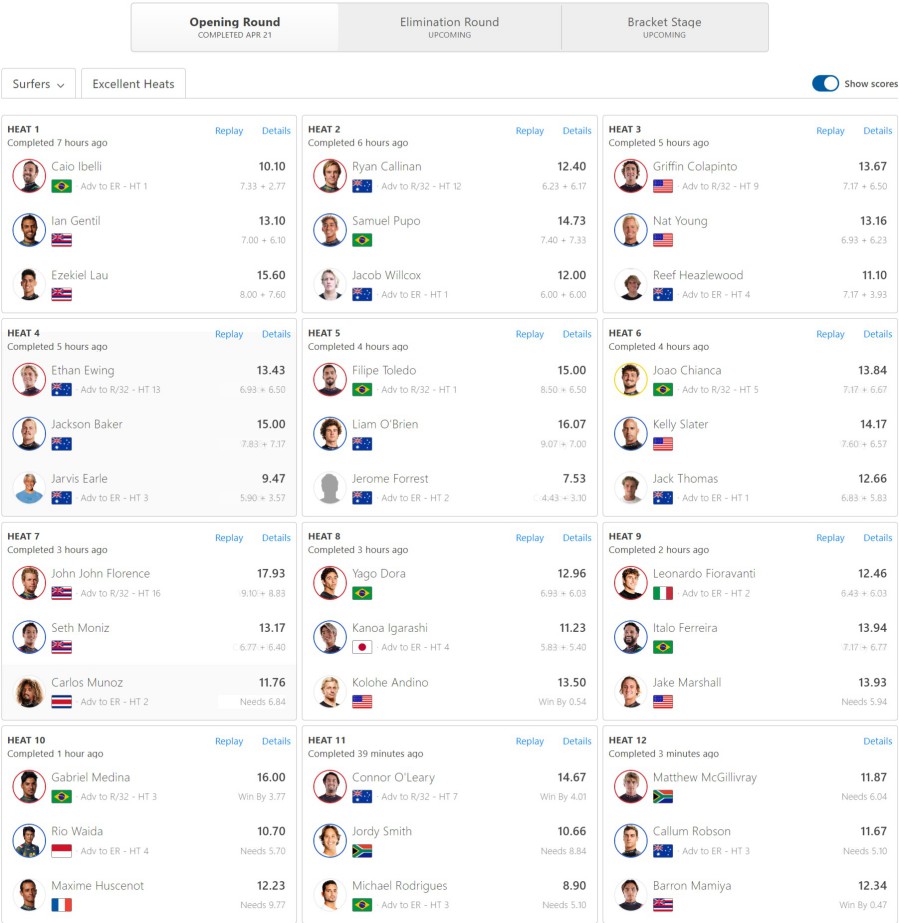Click Ethan Ewing's surfer name
The image size is (899, 923).
click(x=79, y=370)
